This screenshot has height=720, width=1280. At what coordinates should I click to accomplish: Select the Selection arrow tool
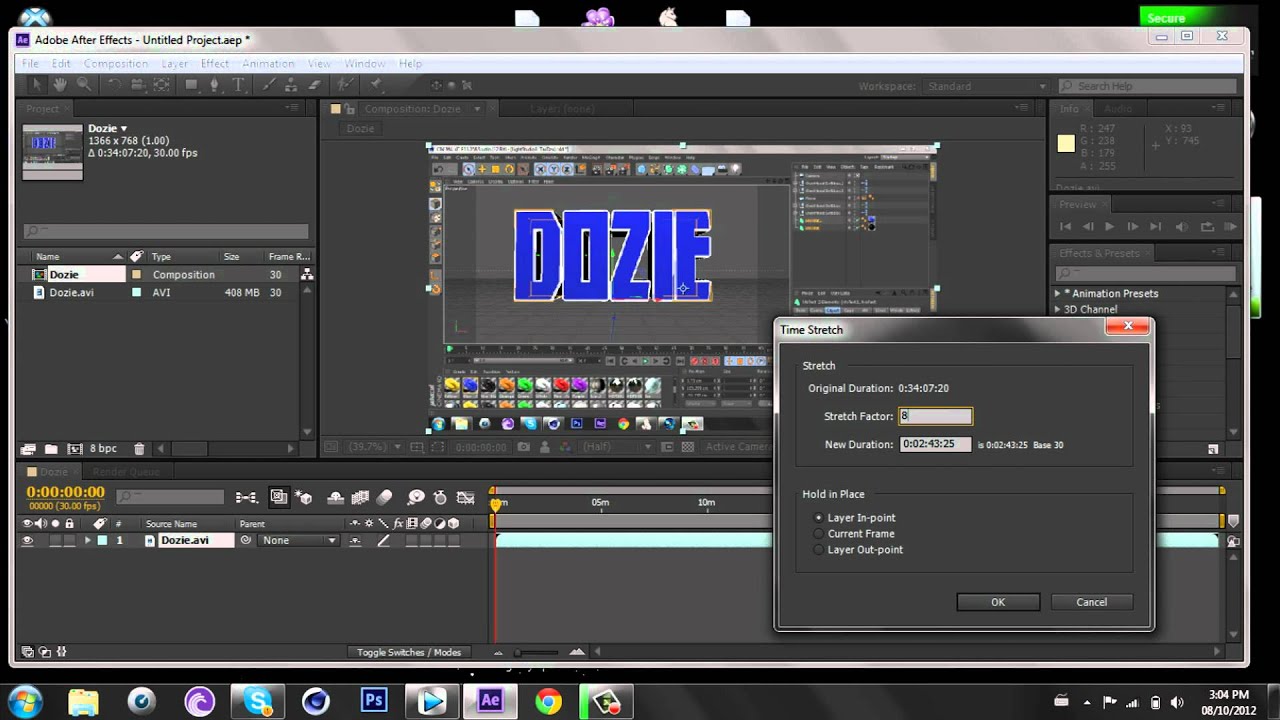37,86
